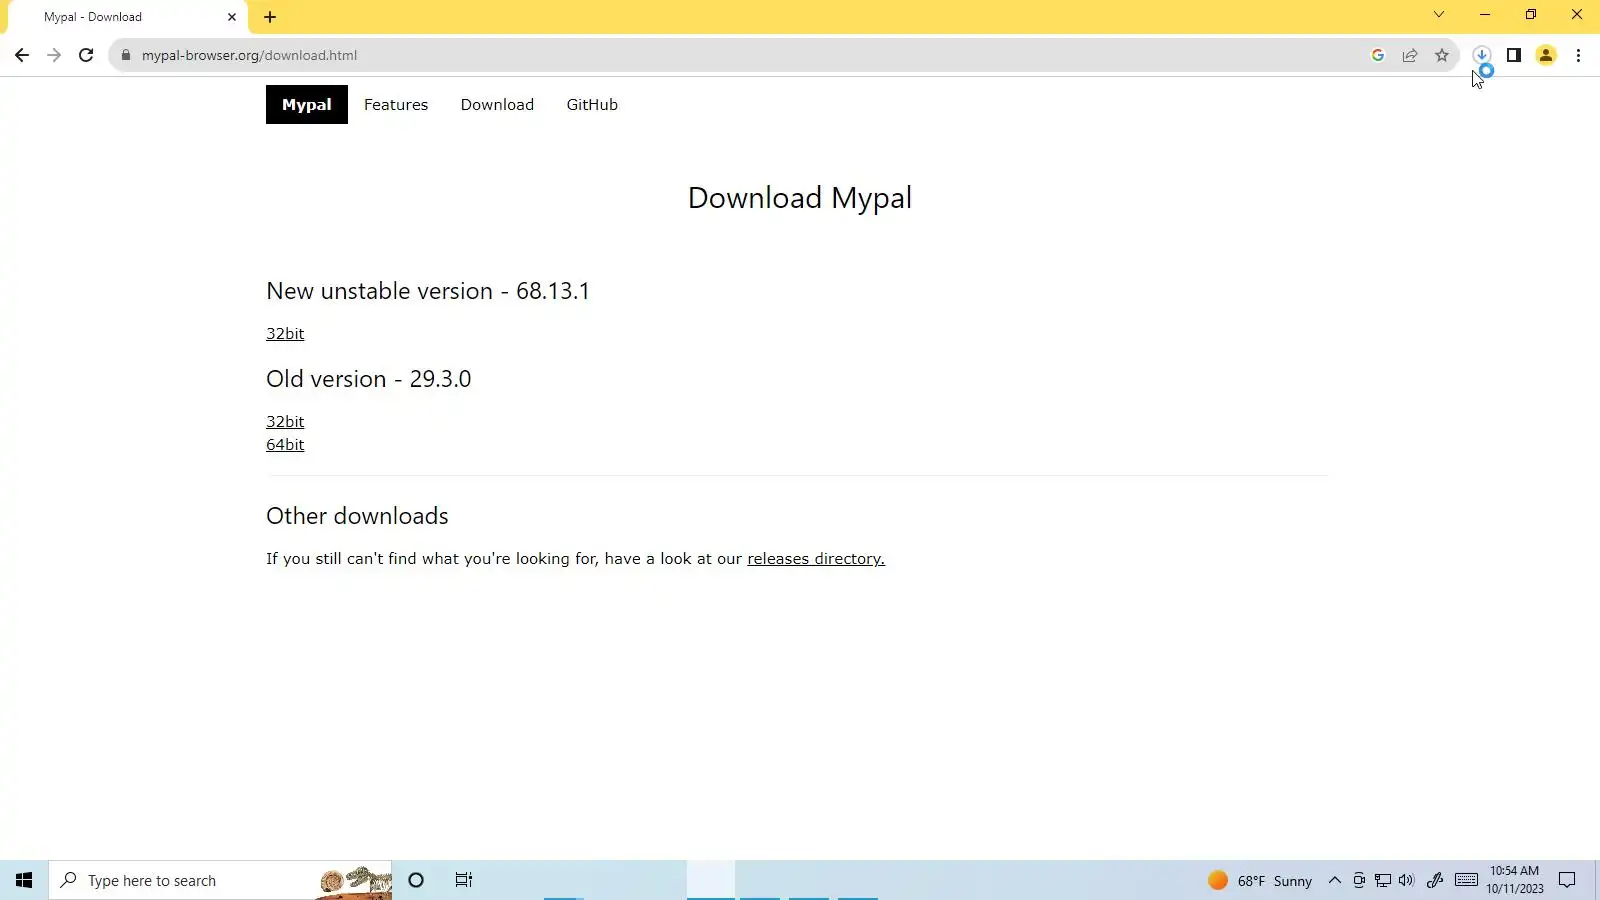This screenshot has height=900, width=1600.
Task: Download 32bit unstable version 68.13.1
Action: pyautogui.click(x=285, y=334)
